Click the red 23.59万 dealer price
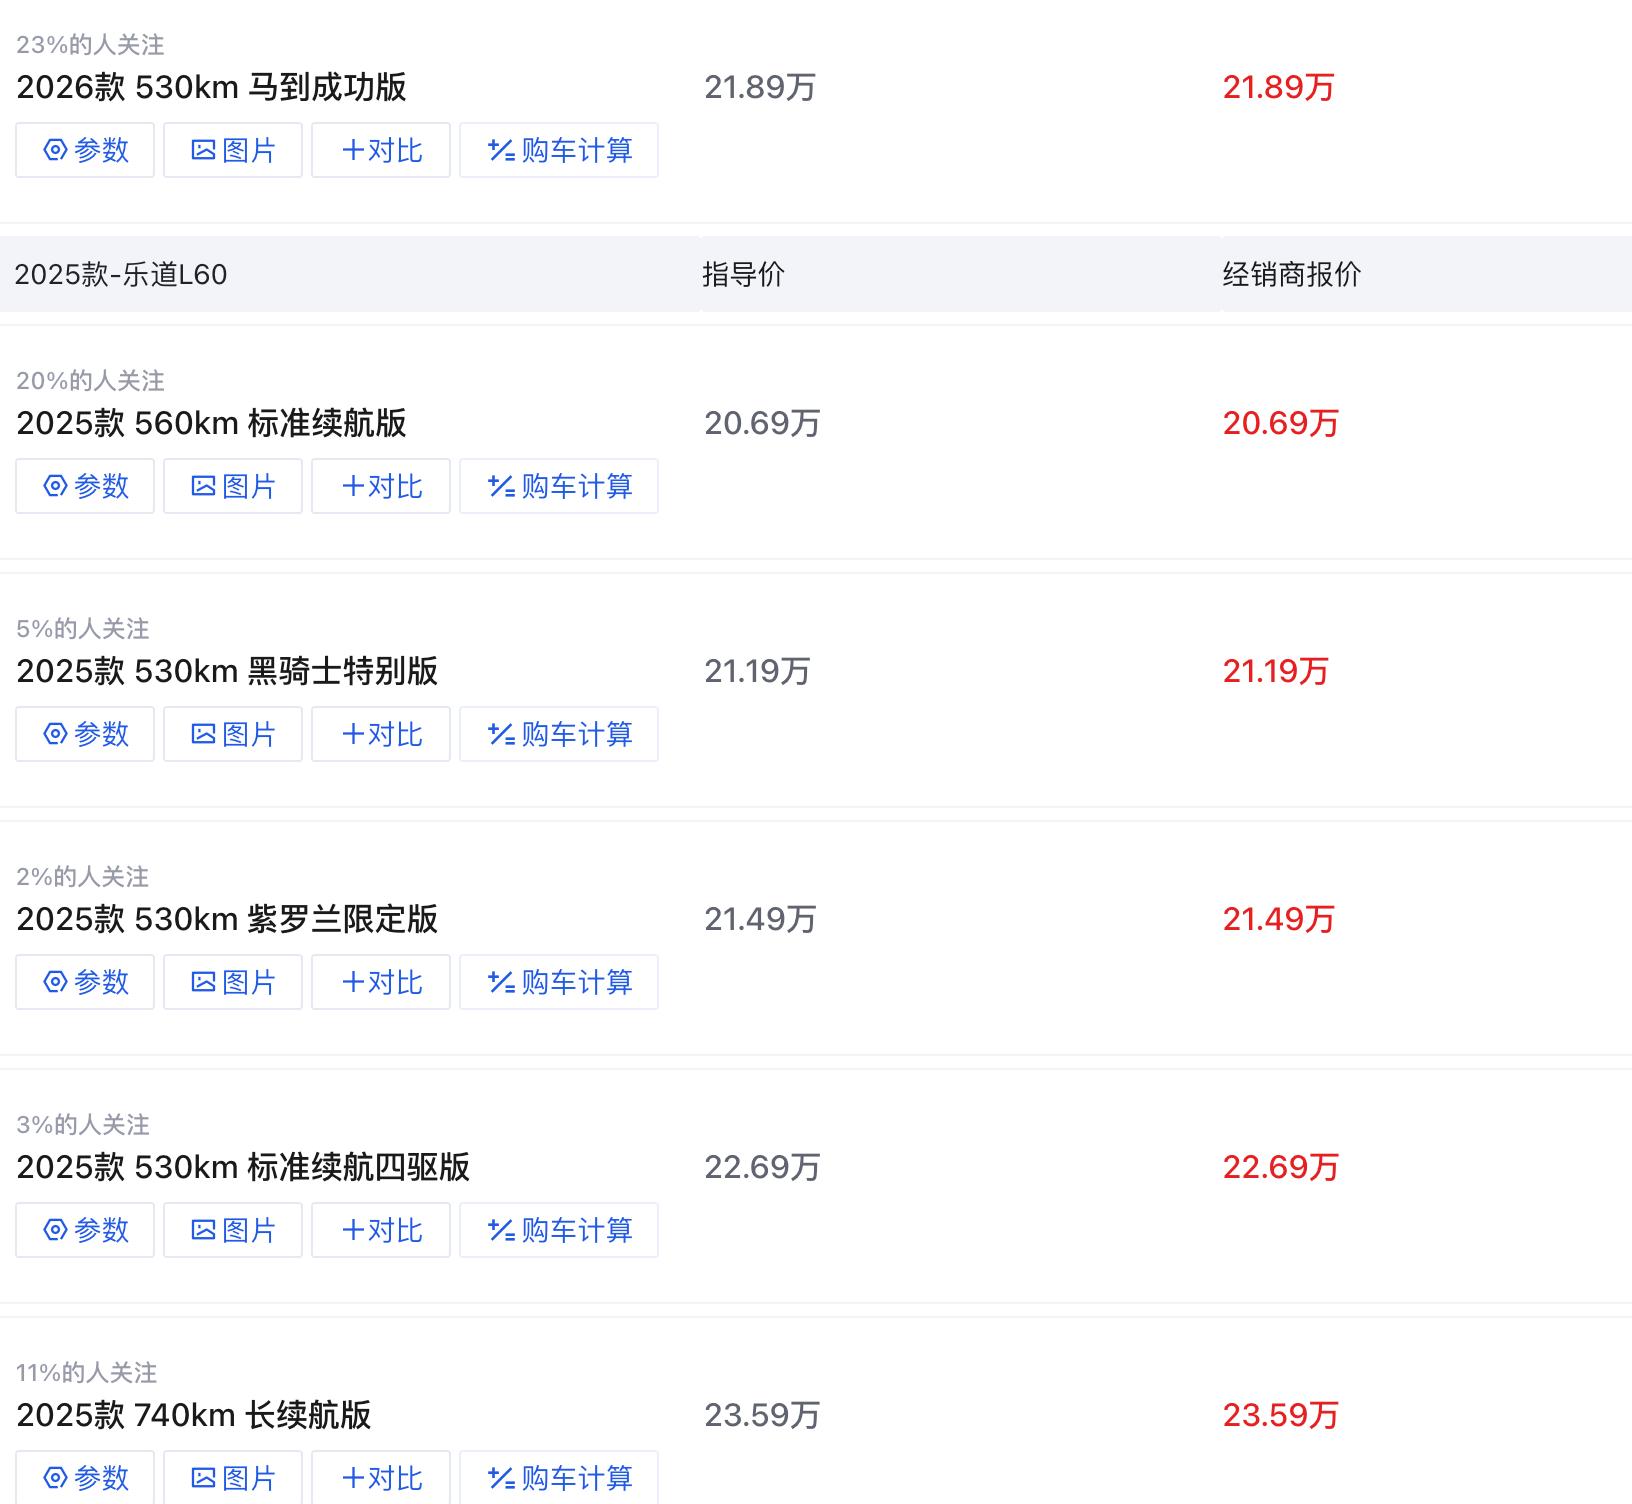The width and height of the screenshot is (1632, 1504). (1280, 1415)
